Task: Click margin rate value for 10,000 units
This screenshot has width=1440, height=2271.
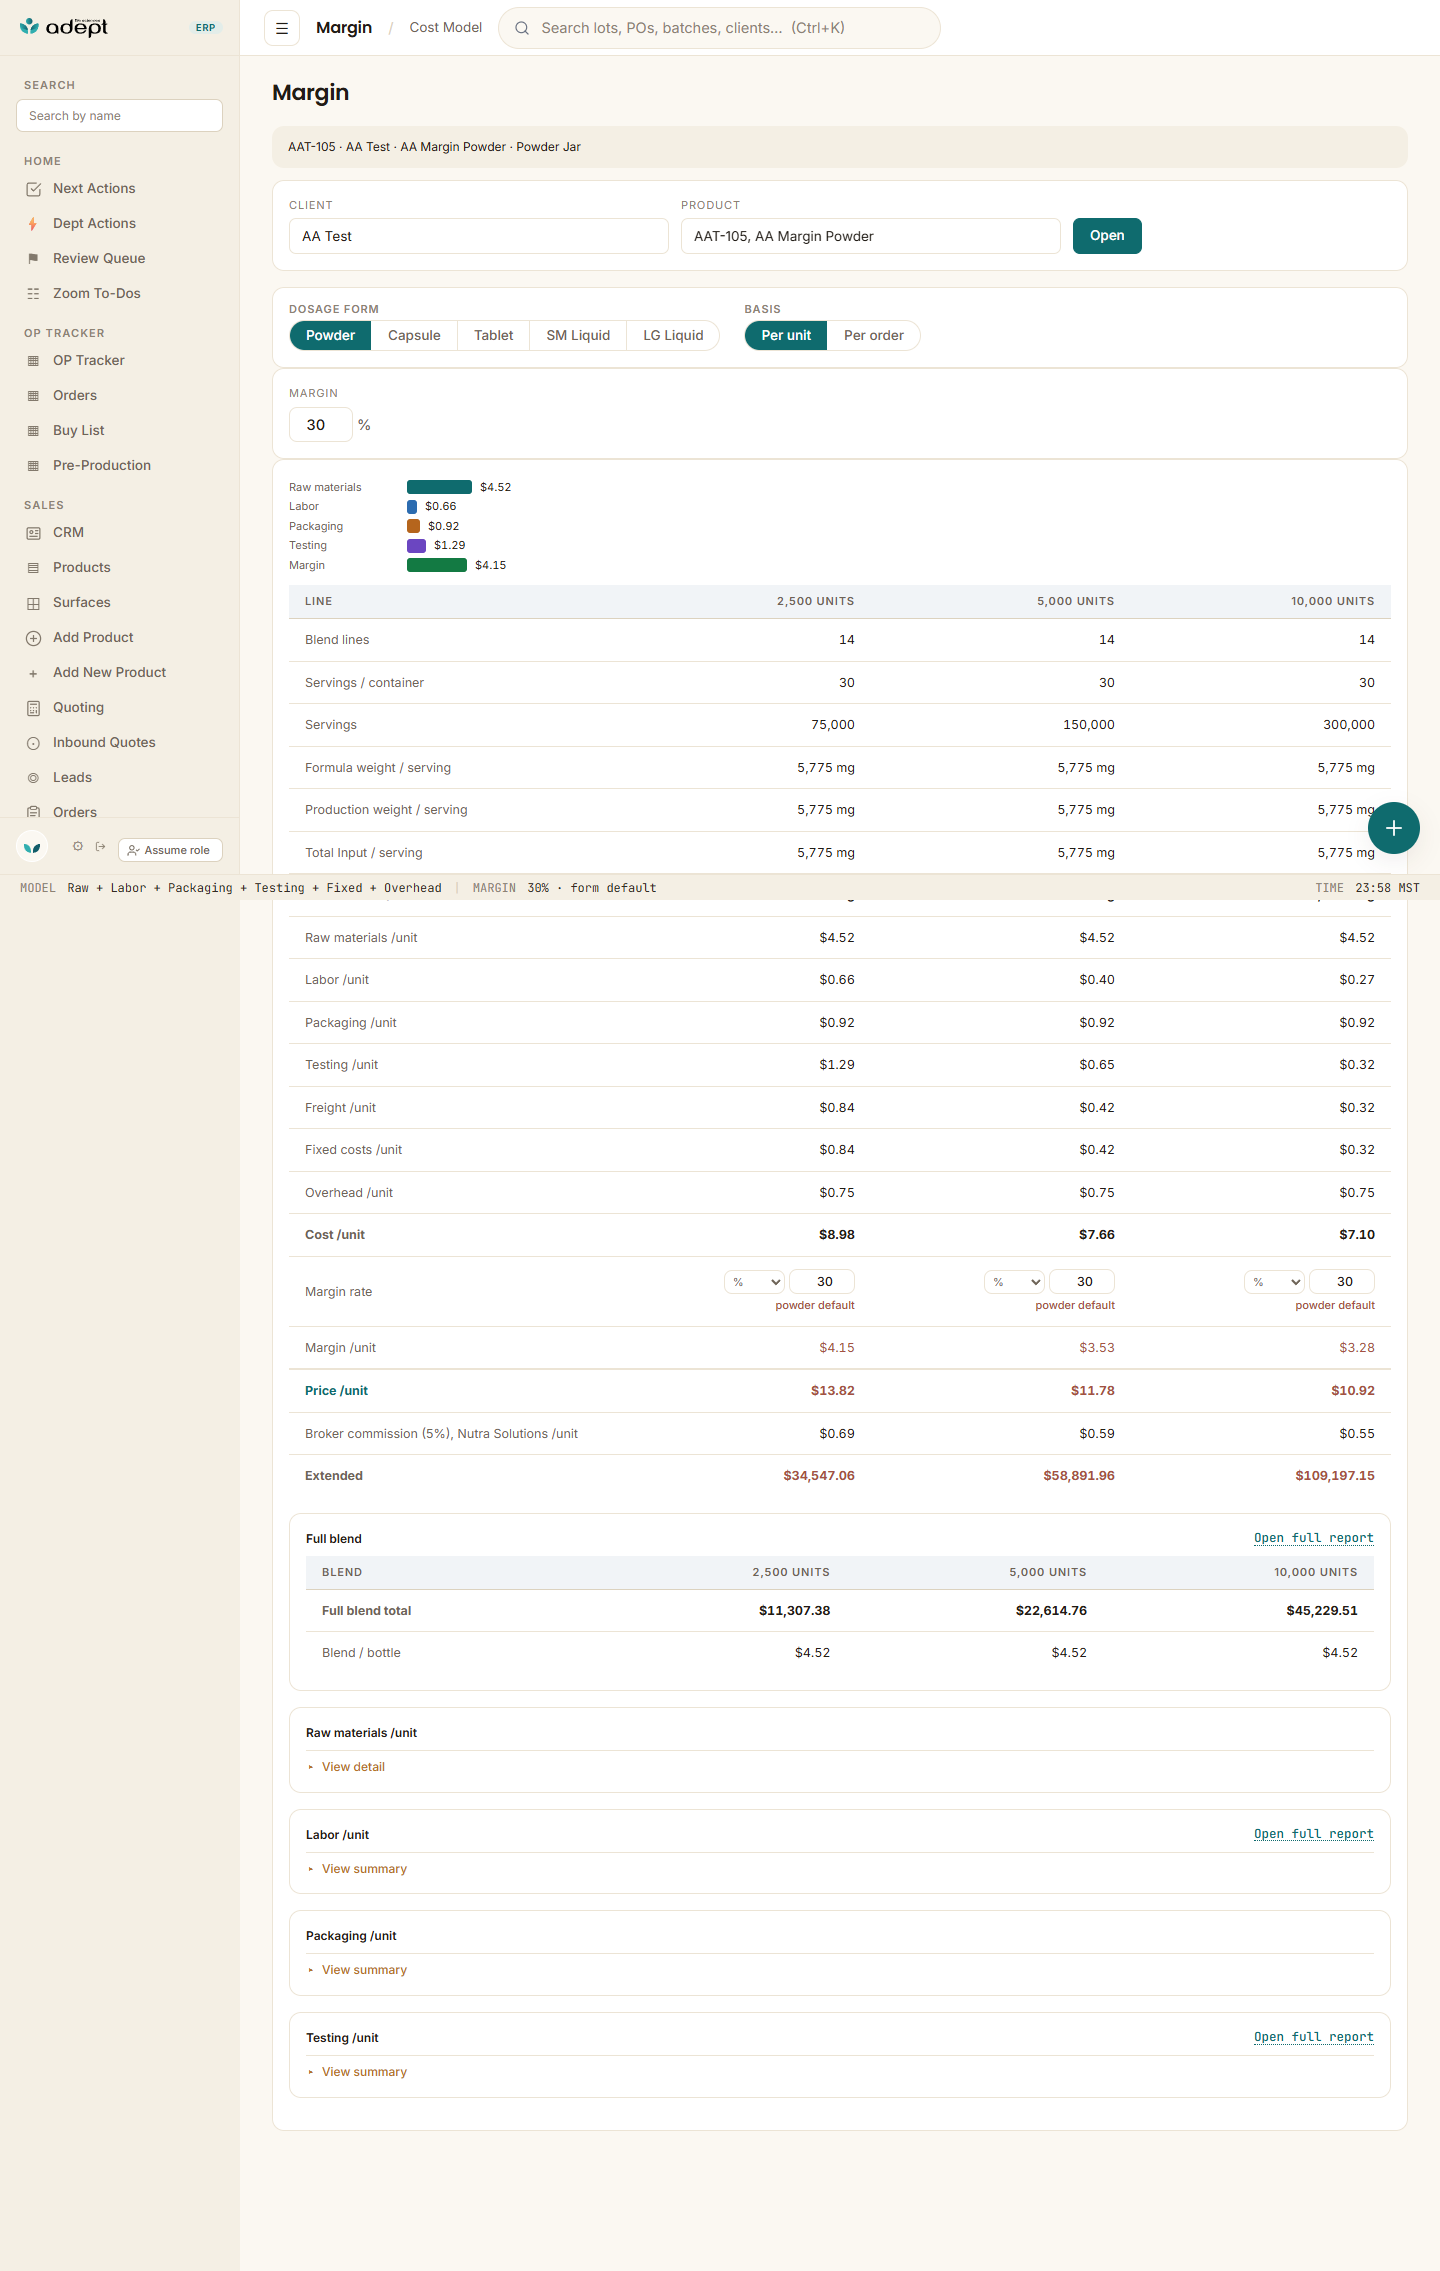Action: (x=1342, y=1282)
